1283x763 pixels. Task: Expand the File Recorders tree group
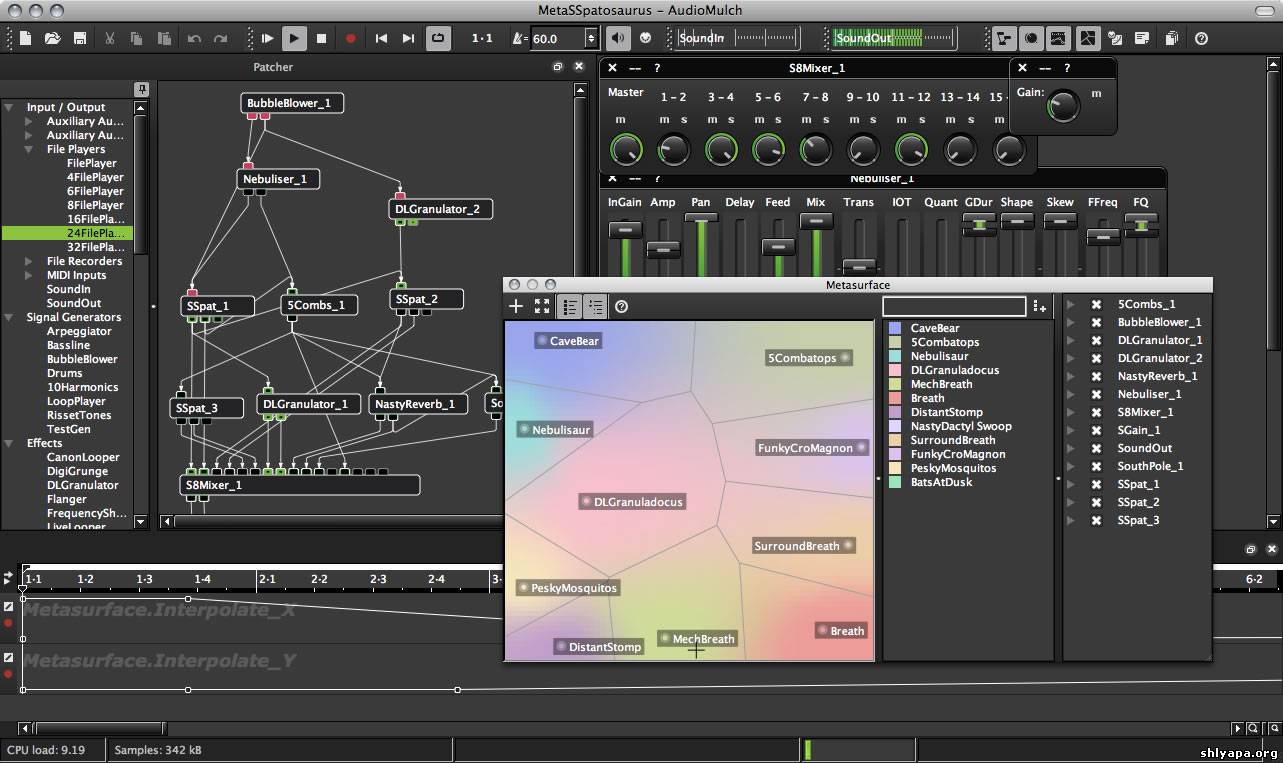pyautogui.click(x=29, y=262)
